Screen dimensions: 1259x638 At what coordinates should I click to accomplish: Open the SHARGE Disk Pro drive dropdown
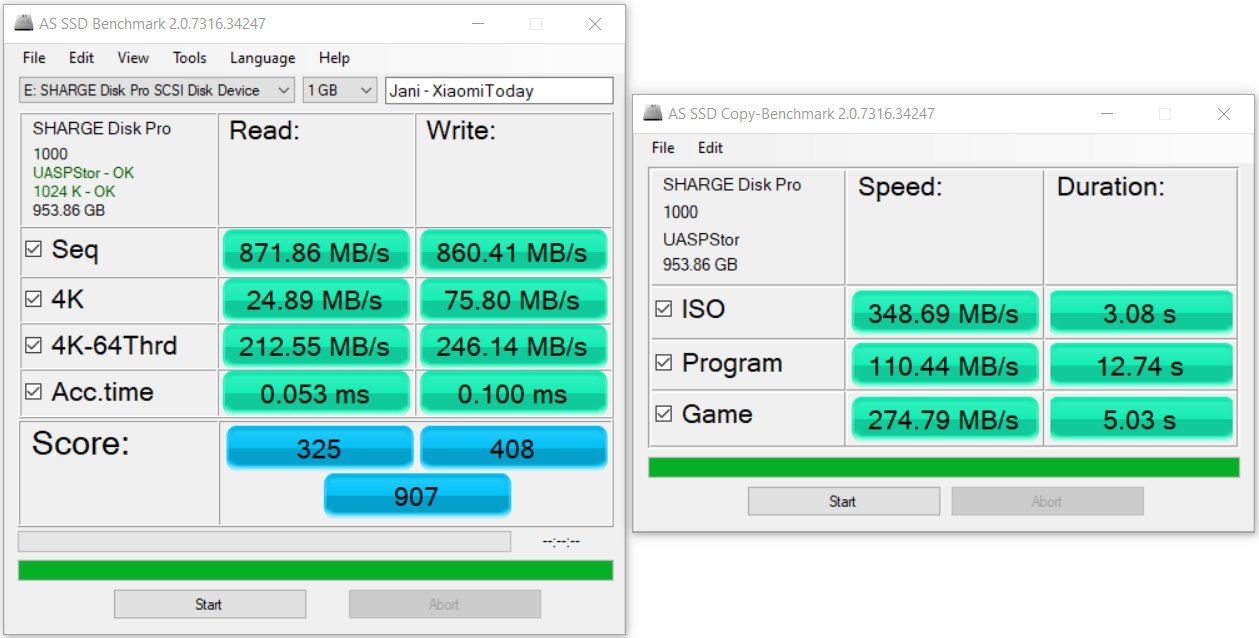(x=157, y=91)
